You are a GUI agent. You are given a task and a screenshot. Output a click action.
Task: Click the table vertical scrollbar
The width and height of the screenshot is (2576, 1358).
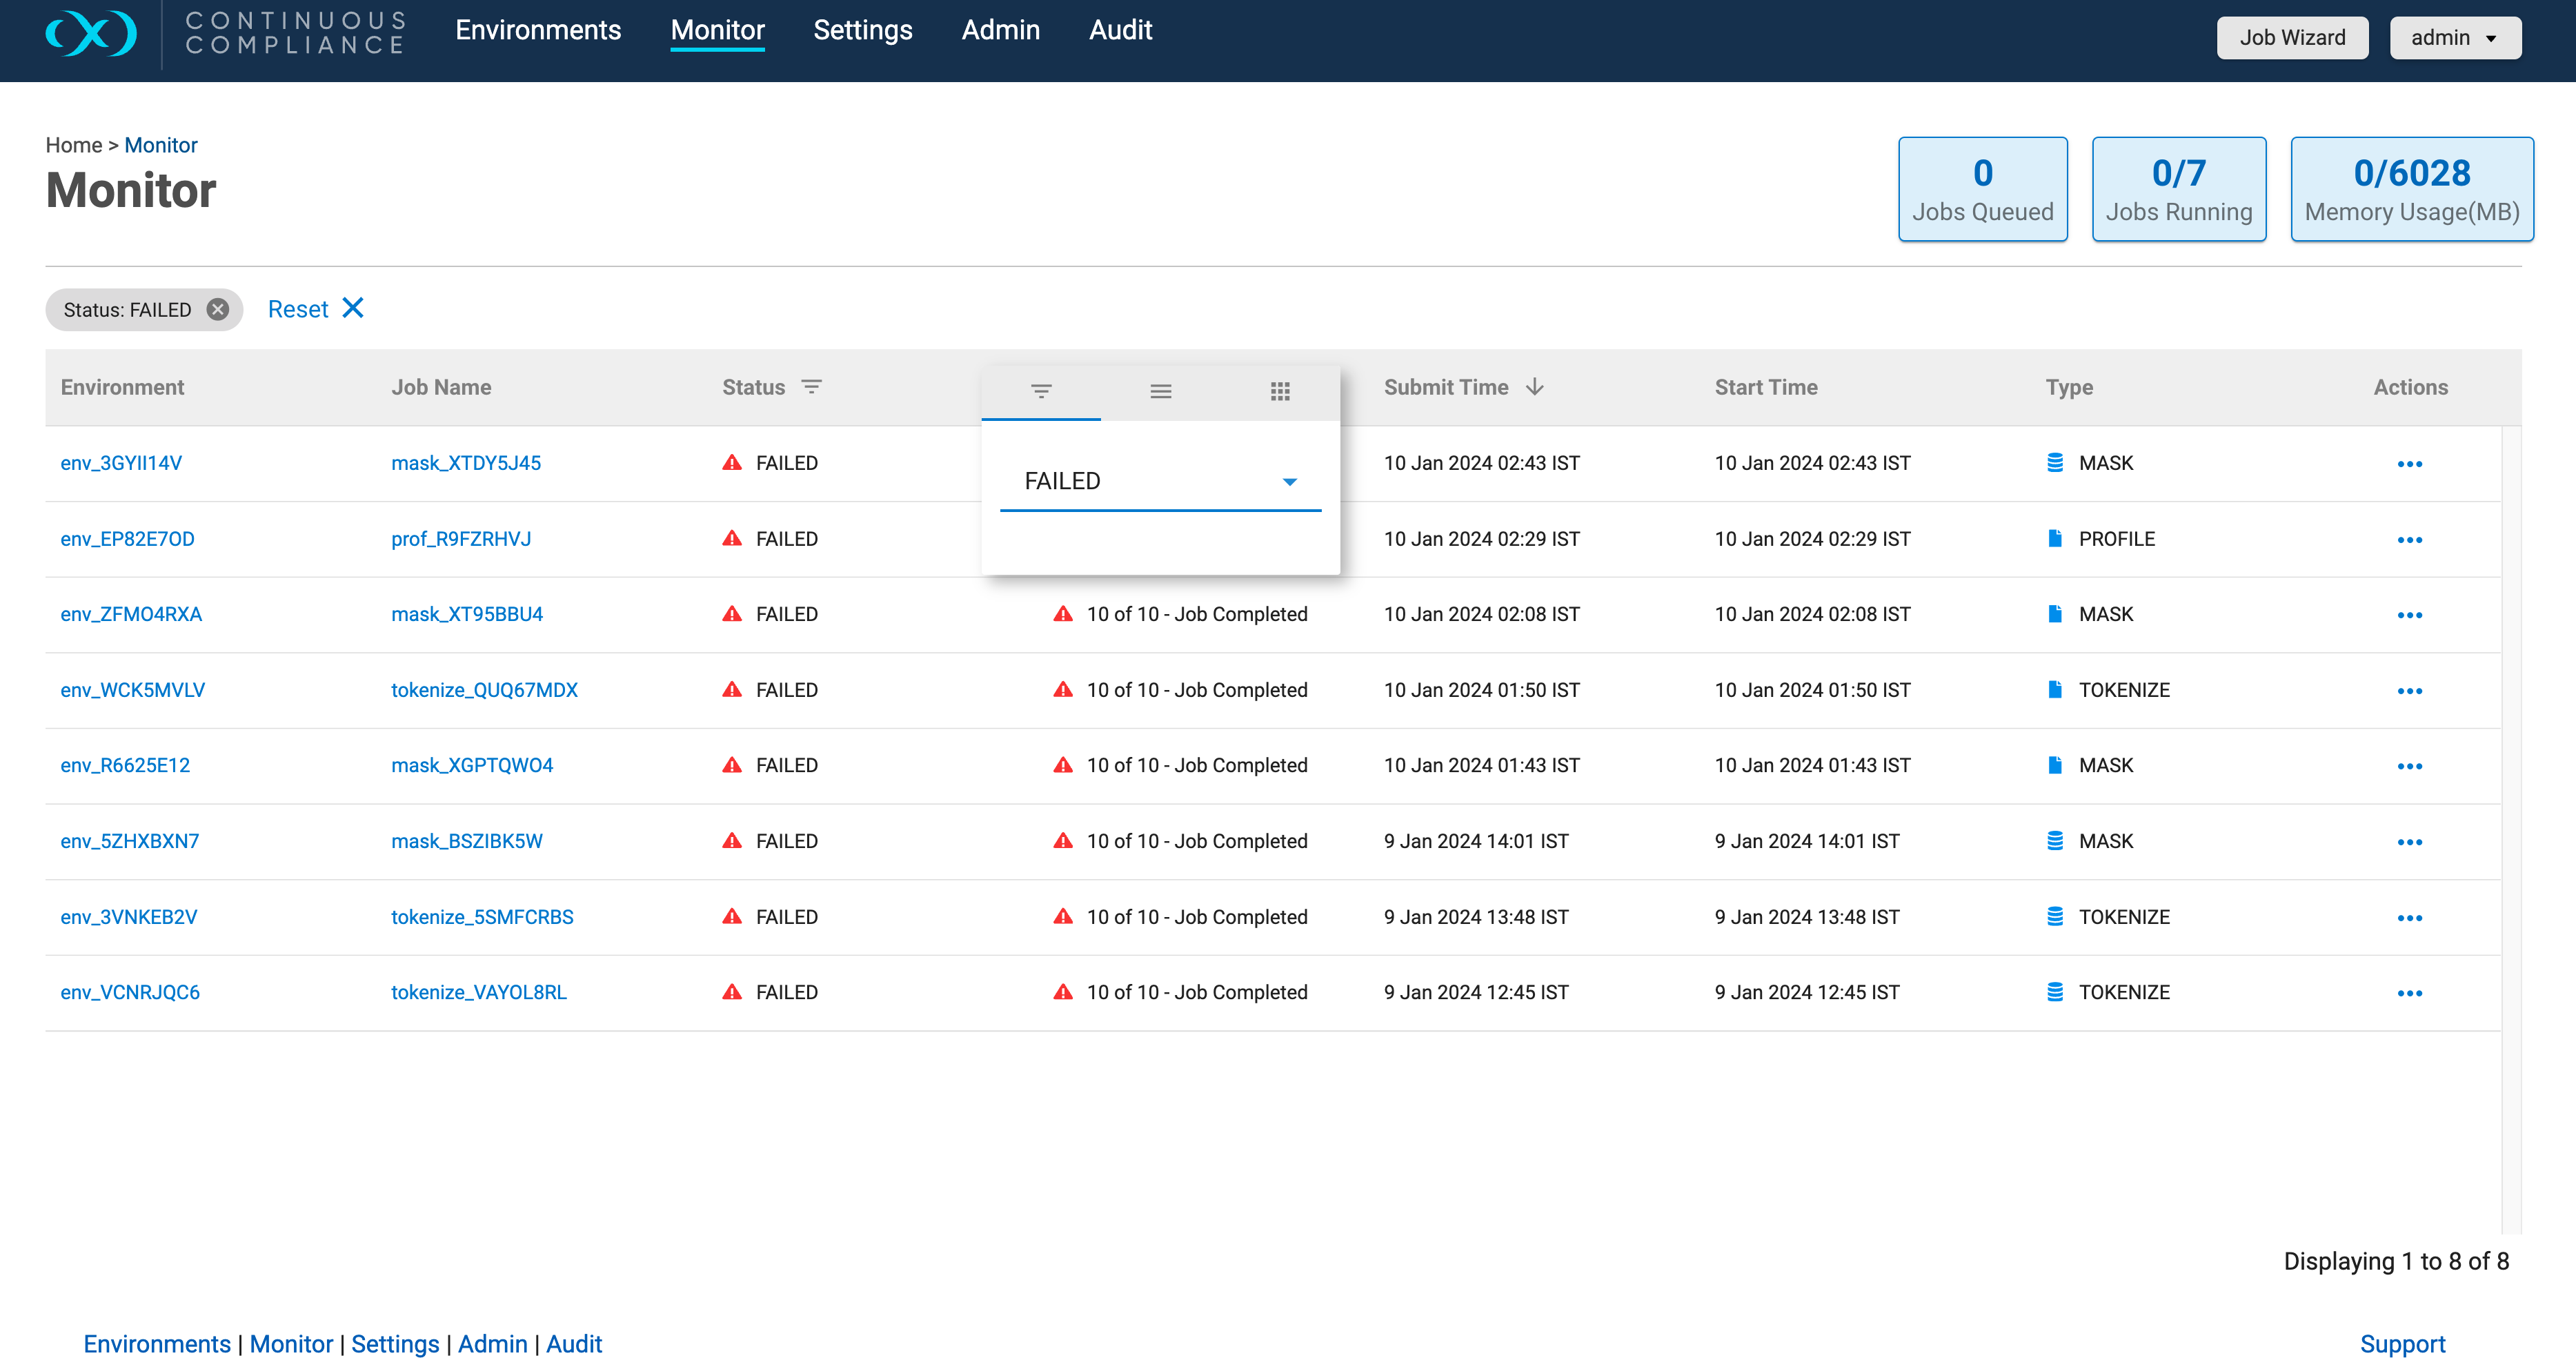tap(2511, 830)
